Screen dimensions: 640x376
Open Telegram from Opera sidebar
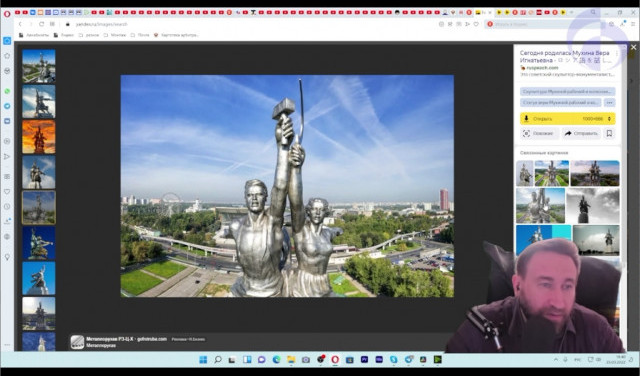pos(7,106)
